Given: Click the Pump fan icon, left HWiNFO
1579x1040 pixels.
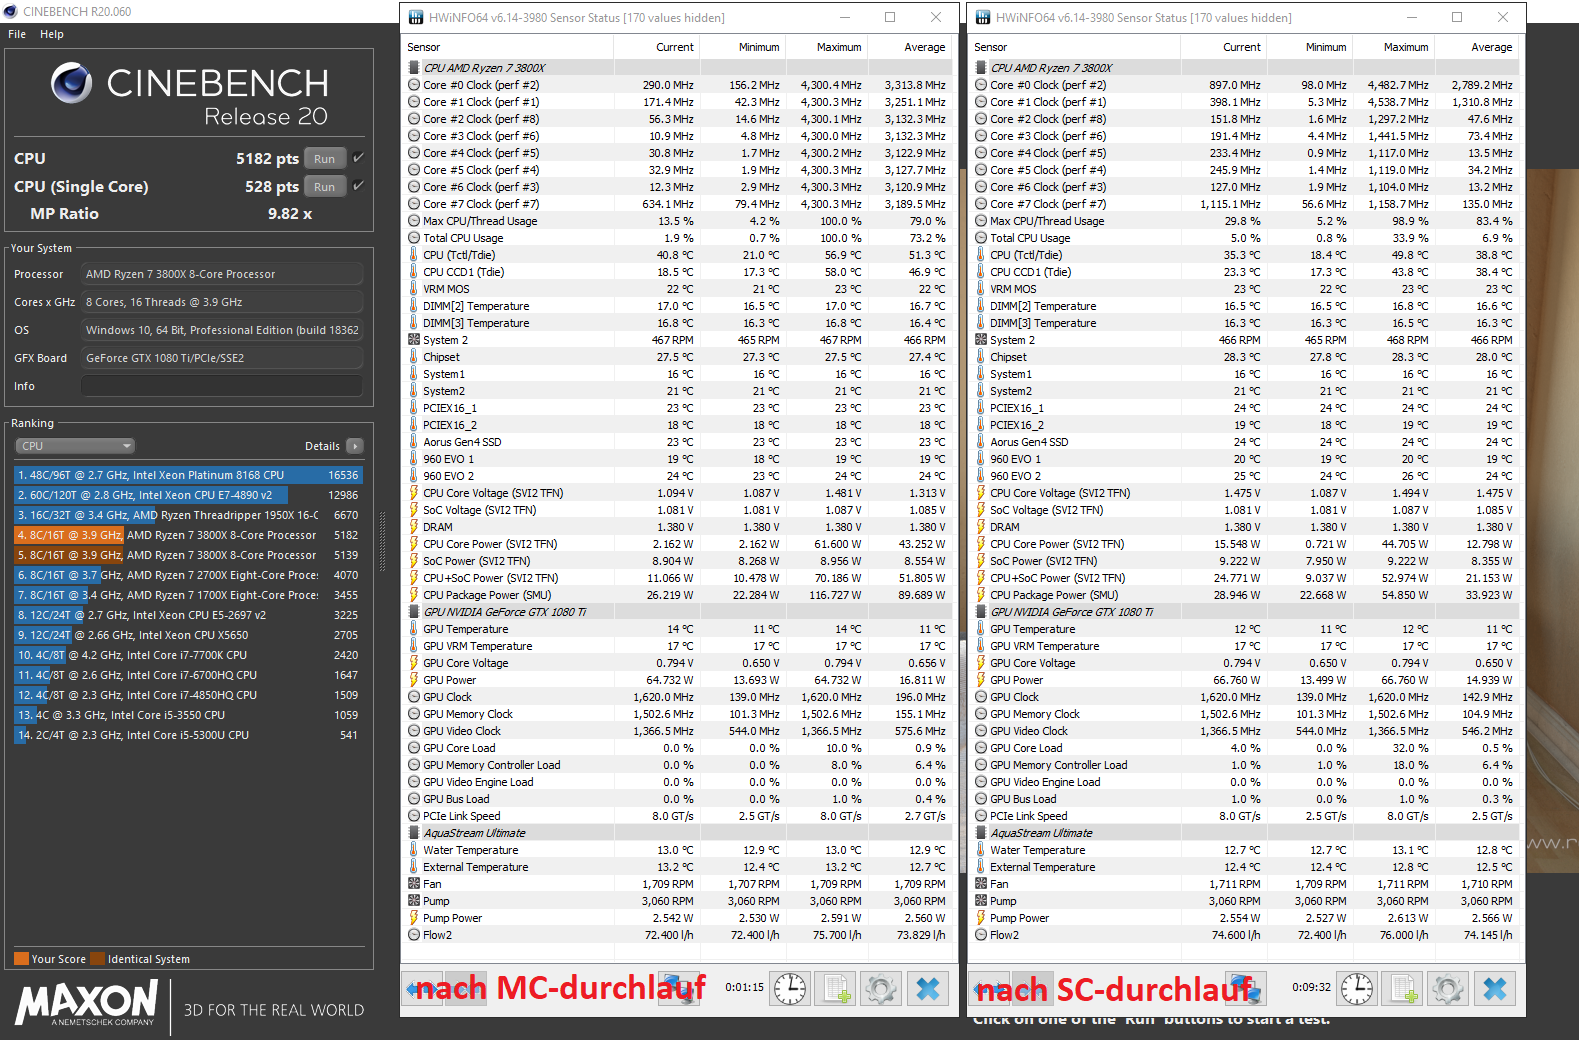Looking at the screenshot, I should pyautogui.click(x=414, y=901).
